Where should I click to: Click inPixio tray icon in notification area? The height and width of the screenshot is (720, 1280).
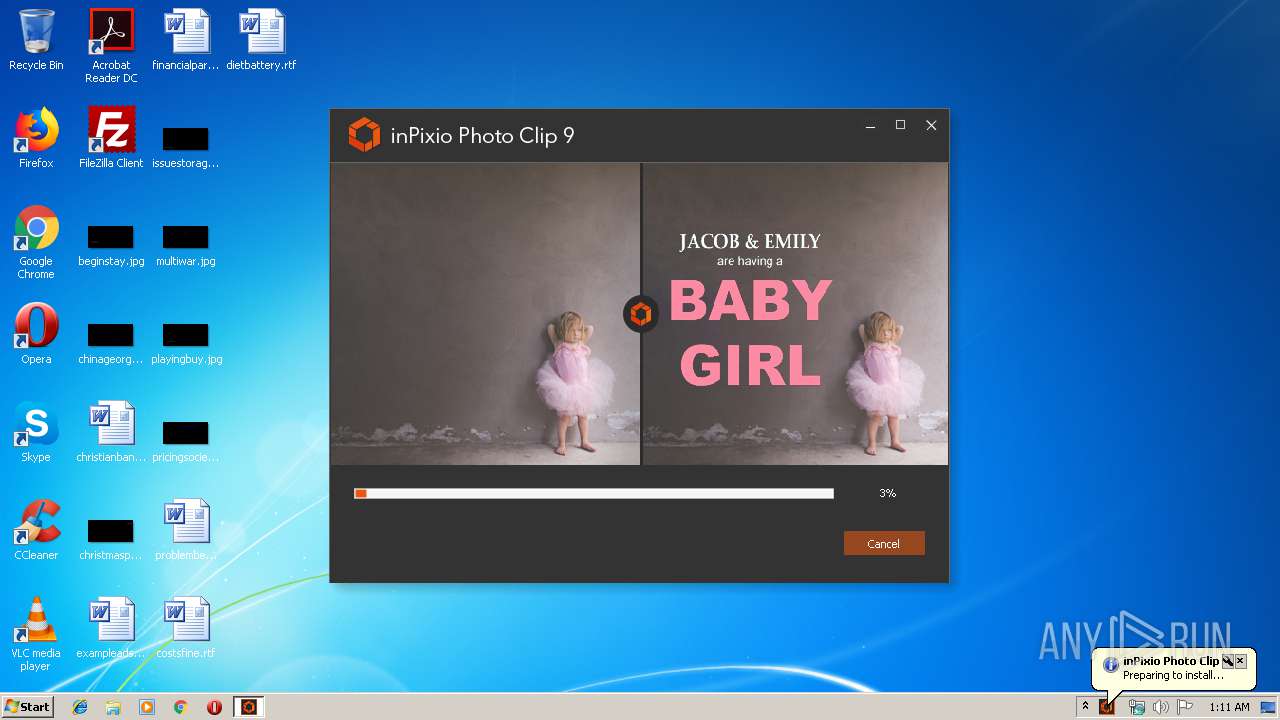[1107, 707]
